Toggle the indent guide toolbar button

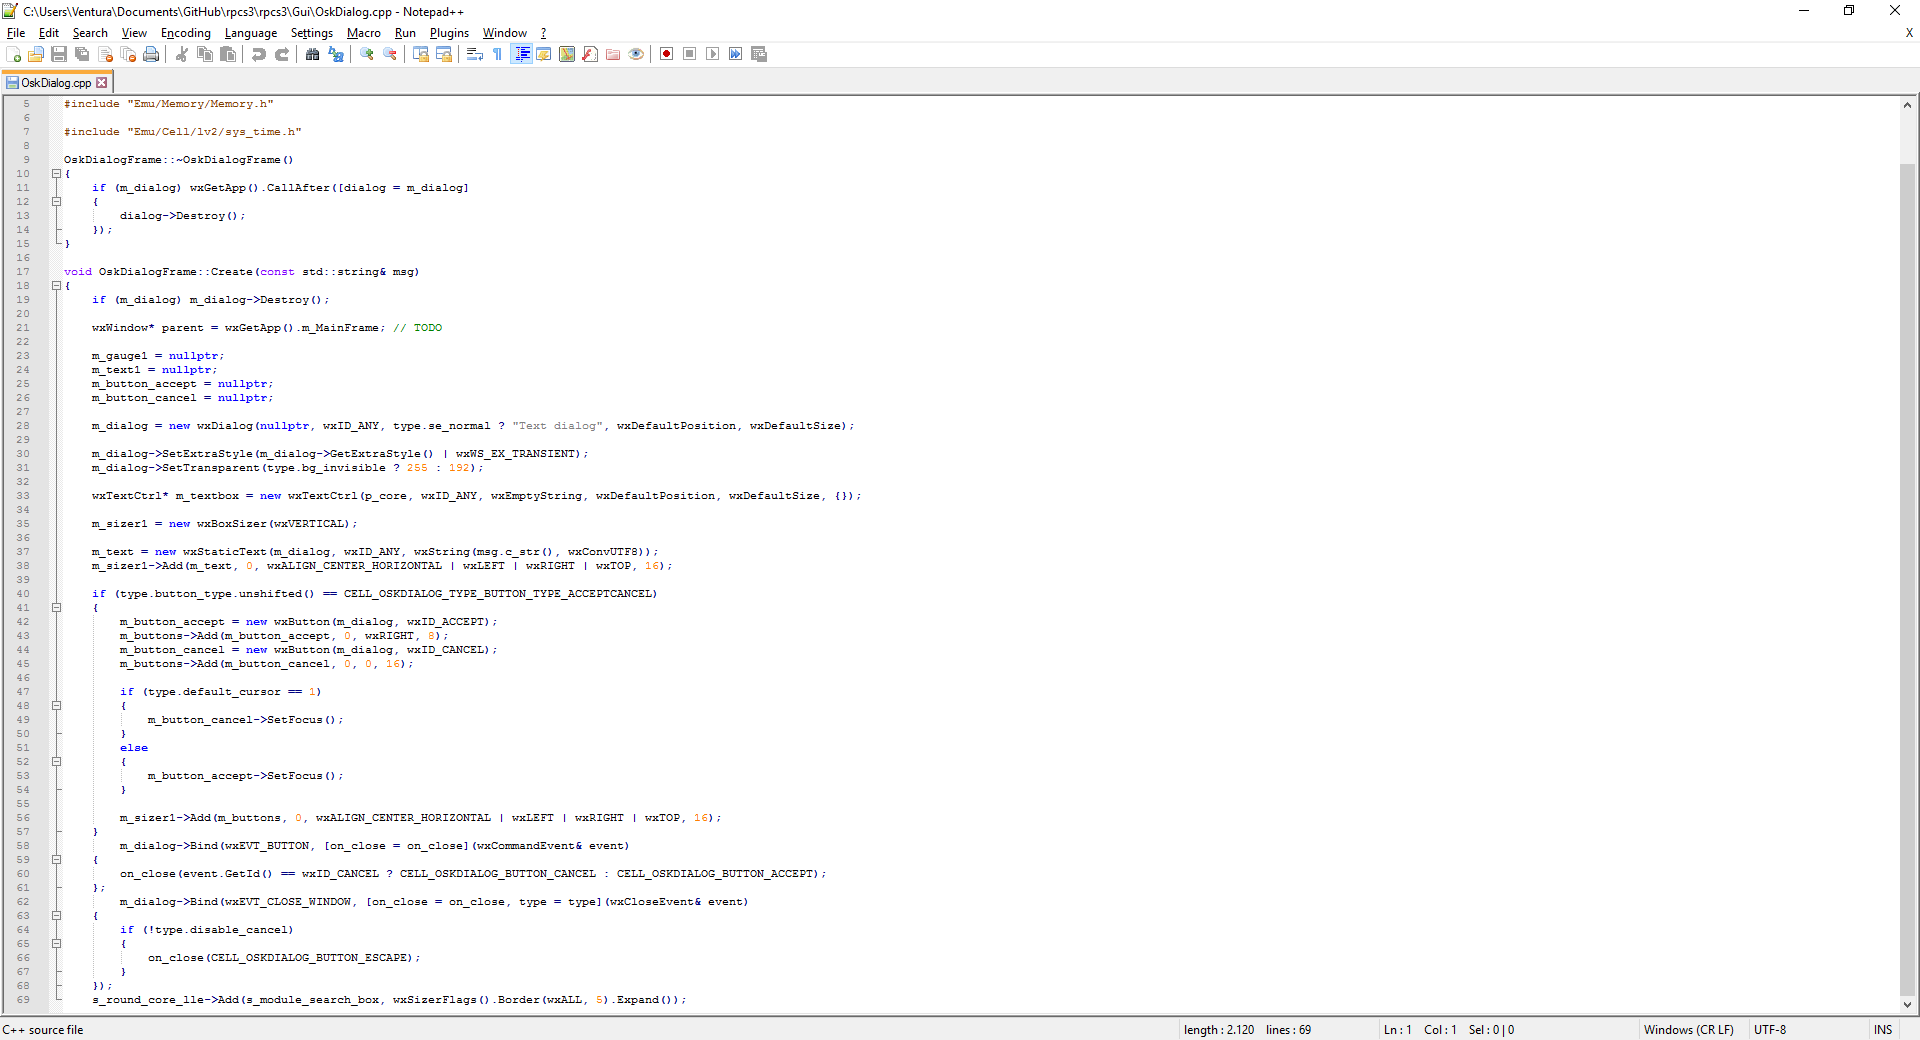coord(521,54)
